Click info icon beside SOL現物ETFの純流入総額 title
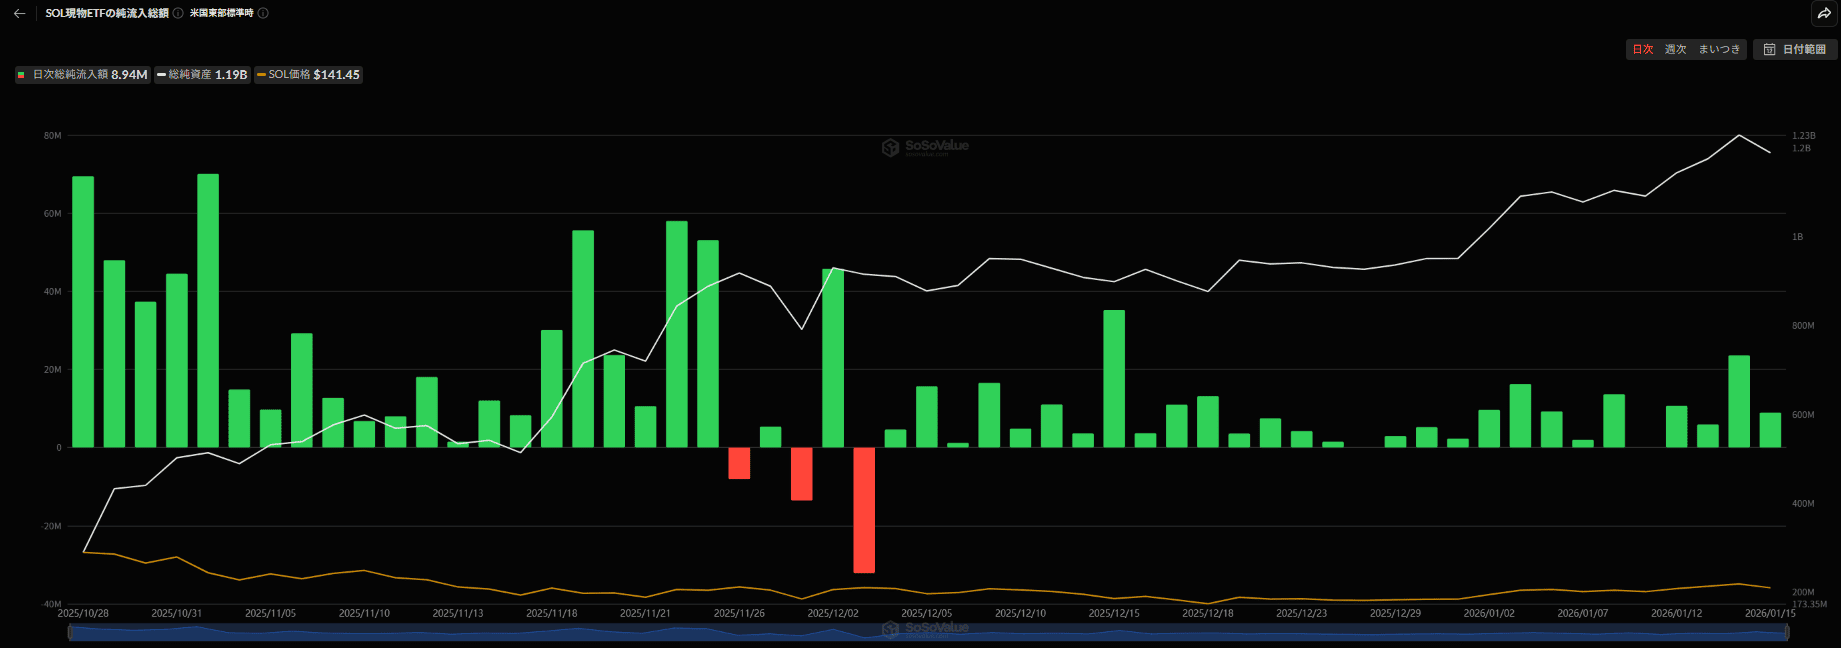The width and height of the screenshot is (1841, 648). click(x=178, y=14)
